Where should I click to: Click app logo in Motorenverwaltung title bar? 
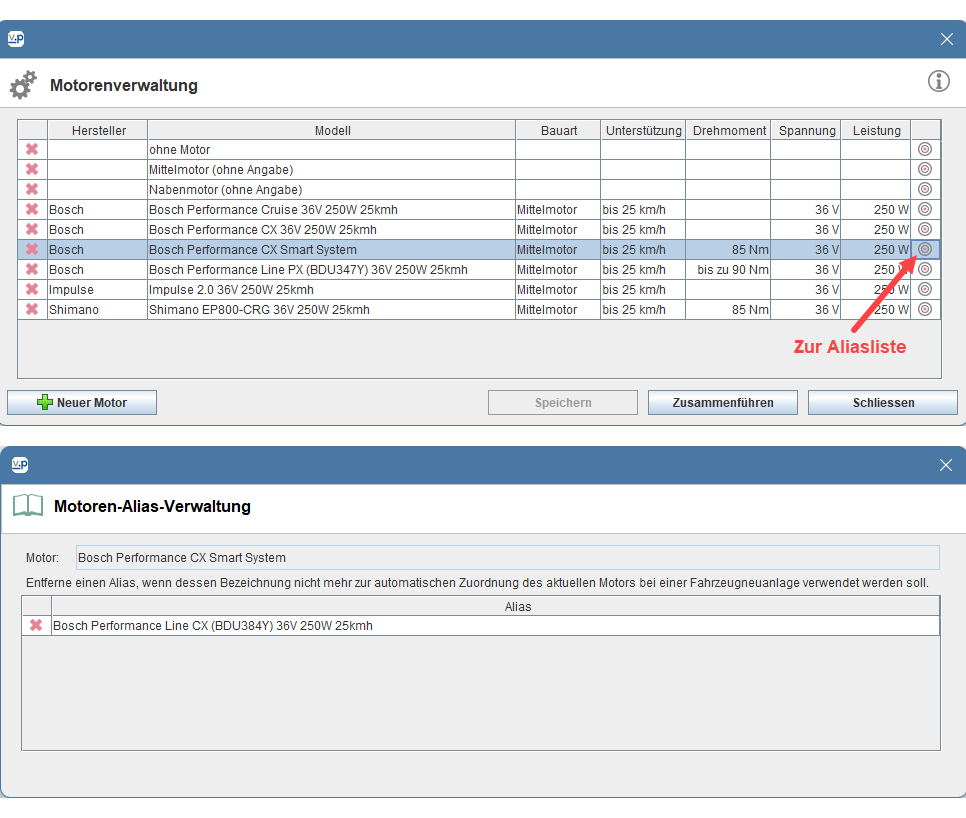point(16,39)
